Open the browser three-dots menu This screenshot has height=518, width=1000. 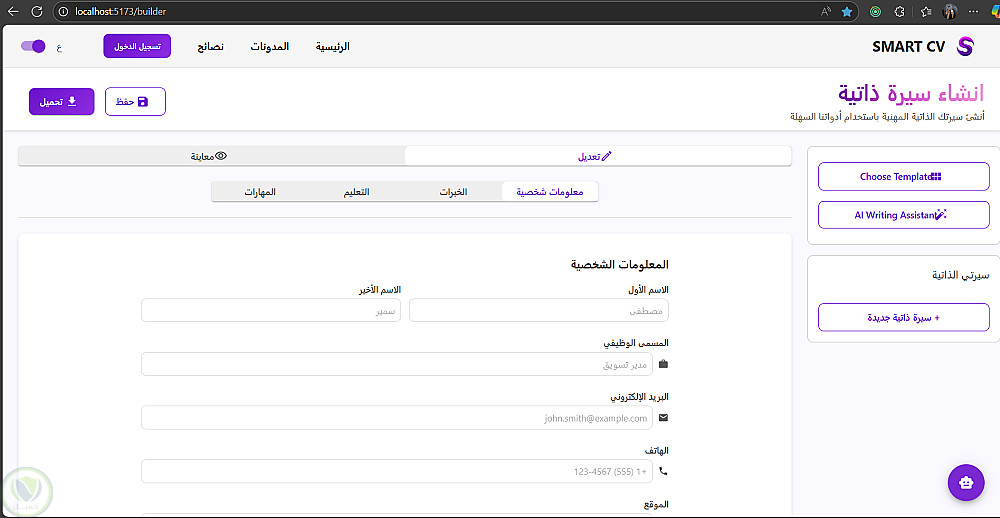tap(973, 11)
